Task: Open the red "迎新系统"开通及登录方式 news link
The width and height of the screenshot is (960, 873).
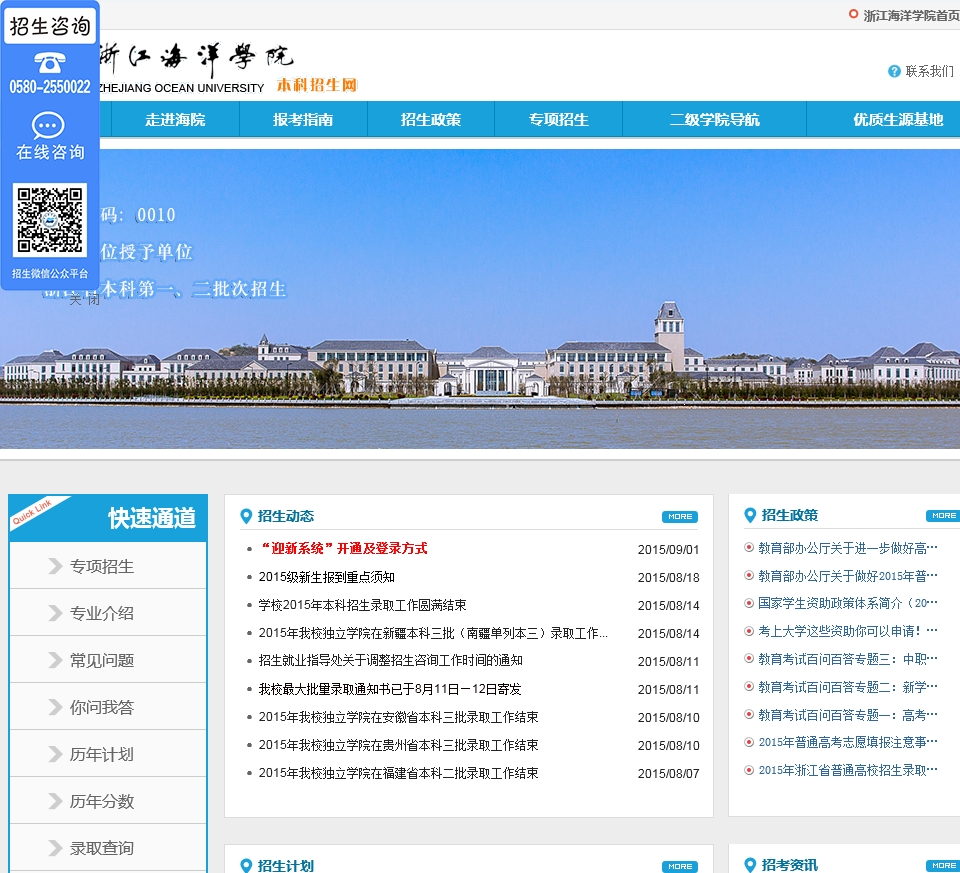Action: tap(342, 549)
